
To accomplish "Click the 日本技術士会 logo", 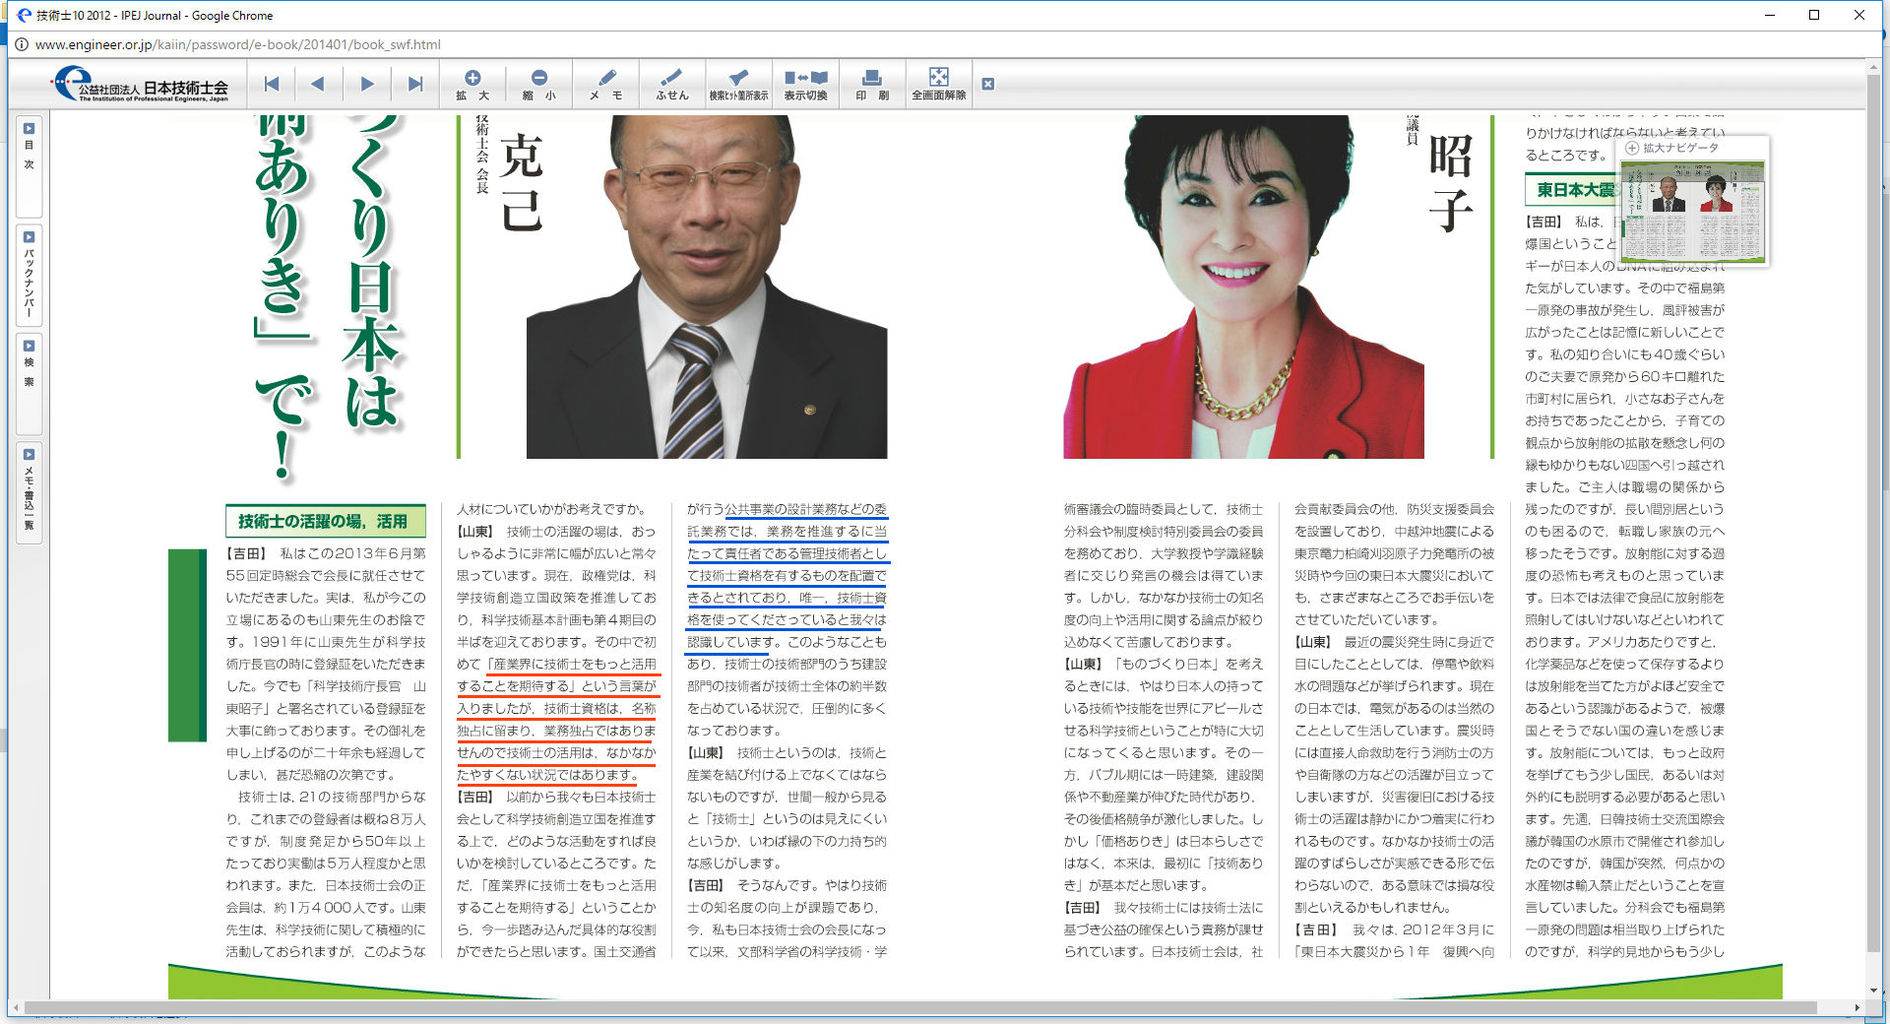I will [141, 84].
